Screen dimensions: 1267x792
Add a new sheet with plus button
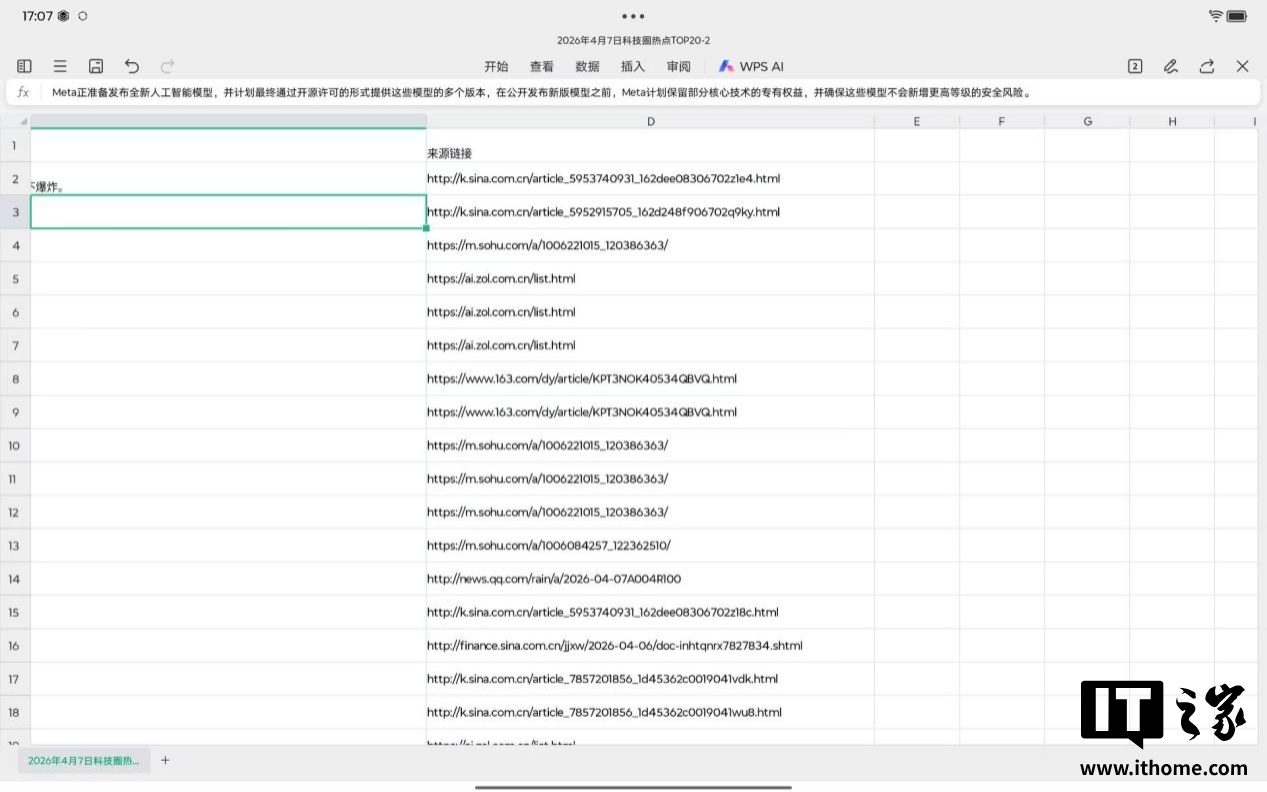tap(165, 760)
